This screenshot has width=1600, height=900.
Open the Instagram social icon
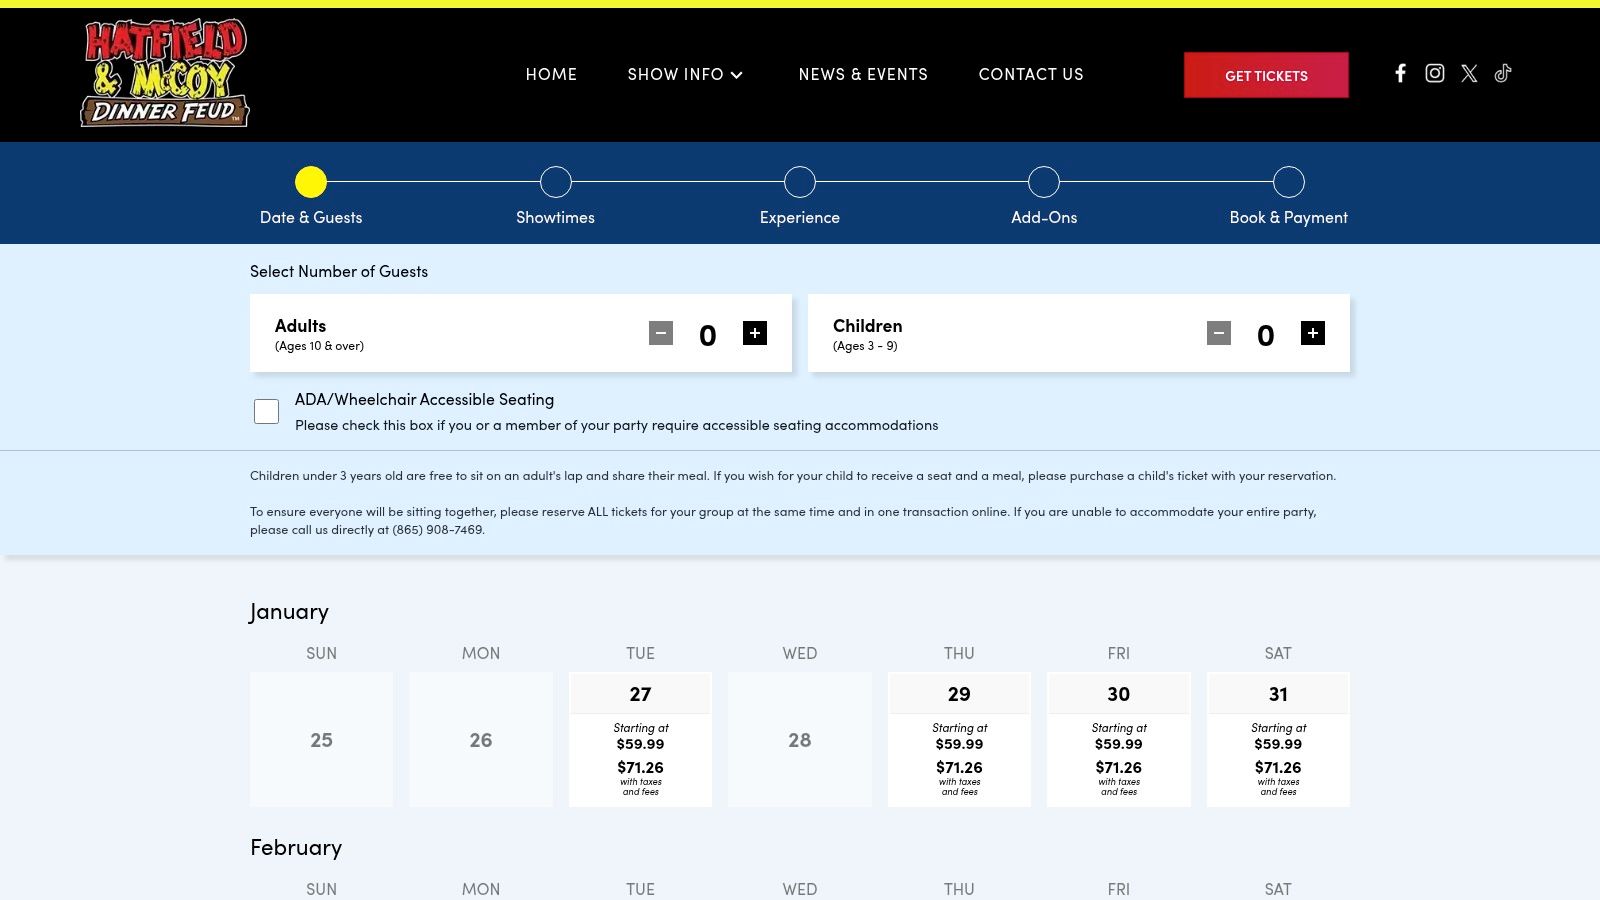1435,73
